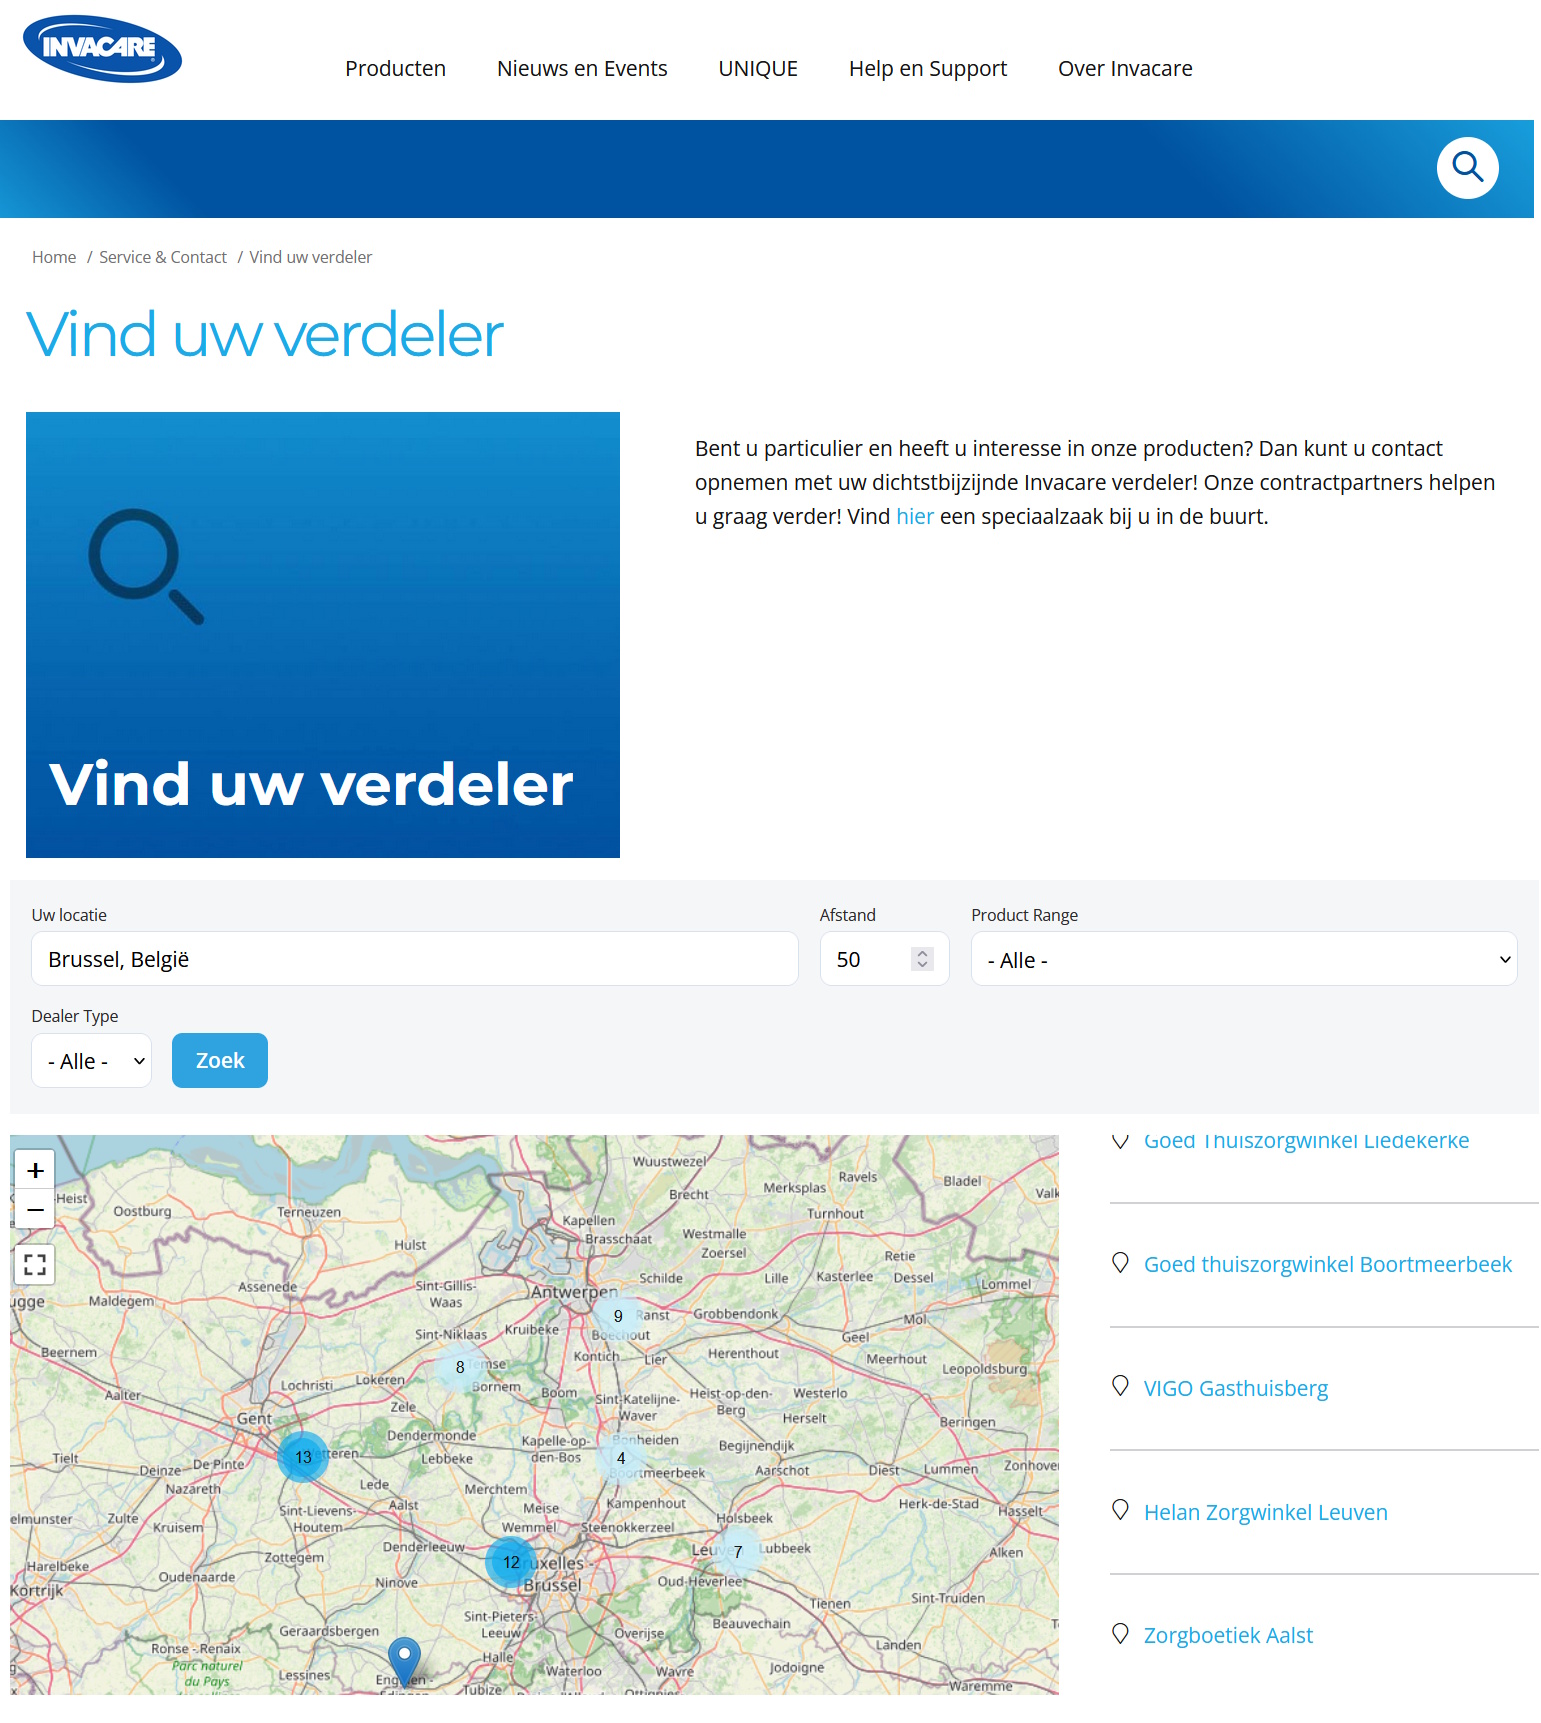Toggle fullscreen map view
1541x1723 pixels.
click(x=35, y=1264)
